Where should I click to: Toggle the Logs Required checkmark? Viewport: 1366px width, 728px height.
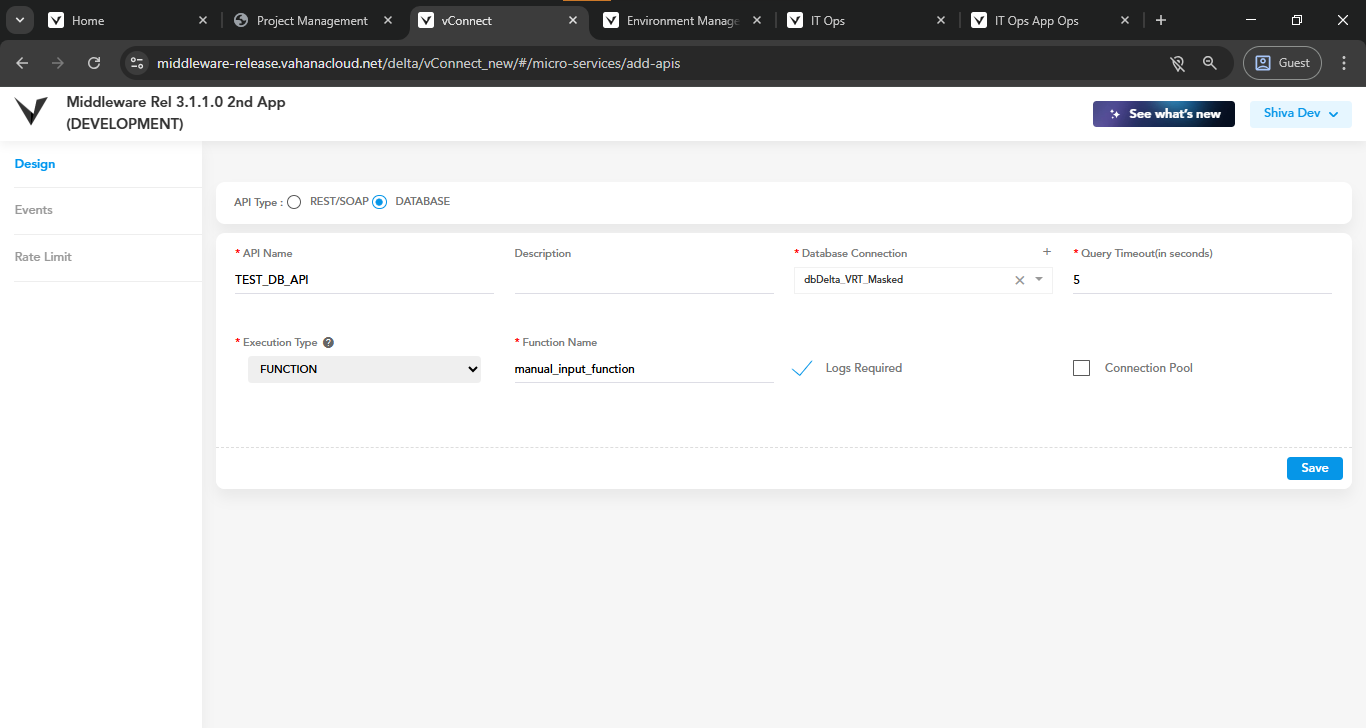[x=802, y=368]
